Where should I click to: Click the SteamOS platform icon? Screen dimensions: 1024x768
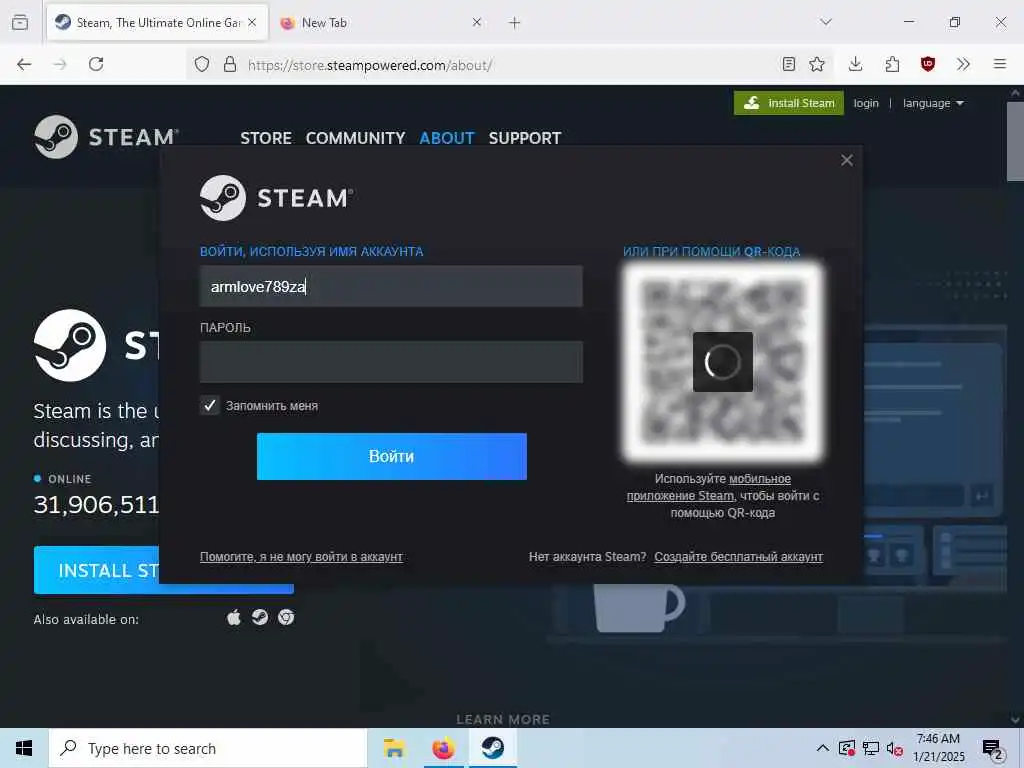tap(260, 617)
